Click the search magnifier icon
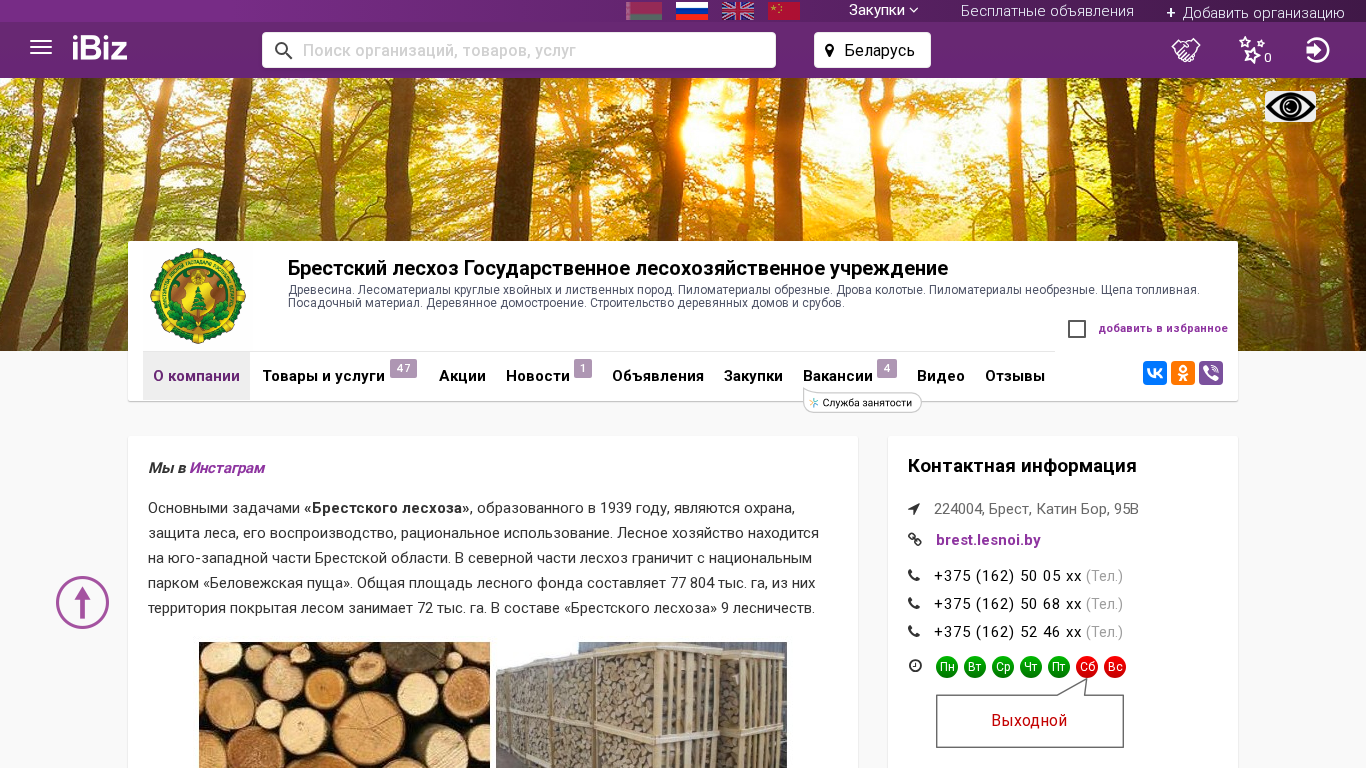 pos(283,50)
